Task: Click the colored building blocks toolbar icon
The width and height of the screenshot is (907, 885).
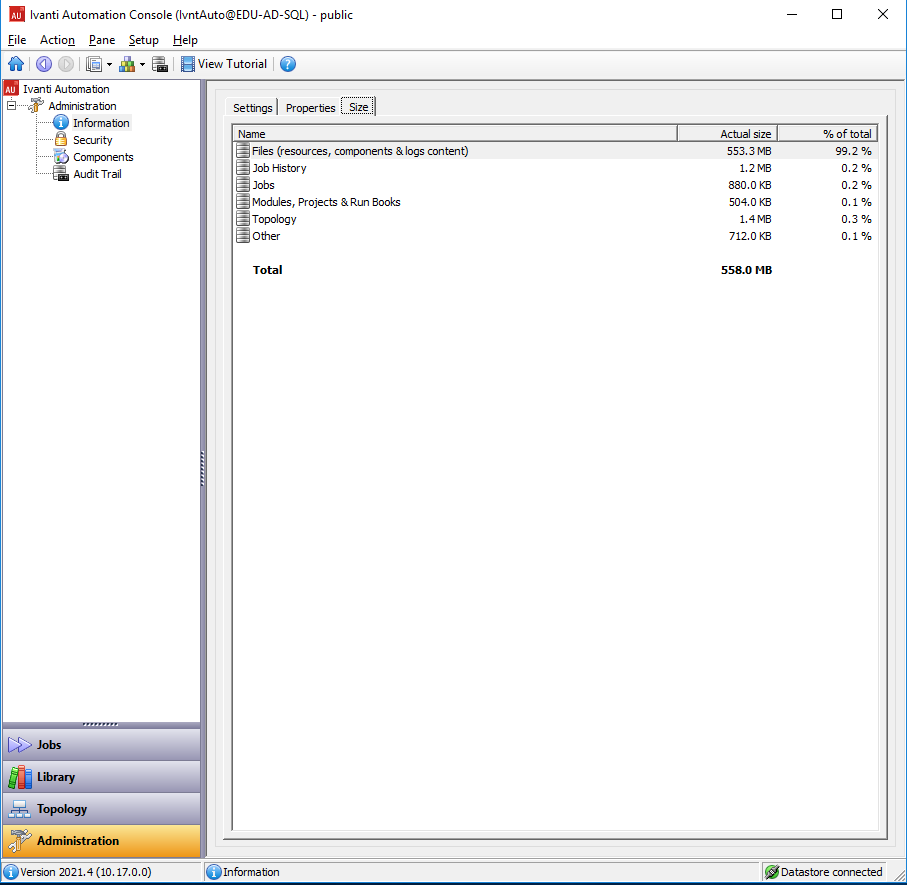Action: pyautogui.click(x=127, y=64)
